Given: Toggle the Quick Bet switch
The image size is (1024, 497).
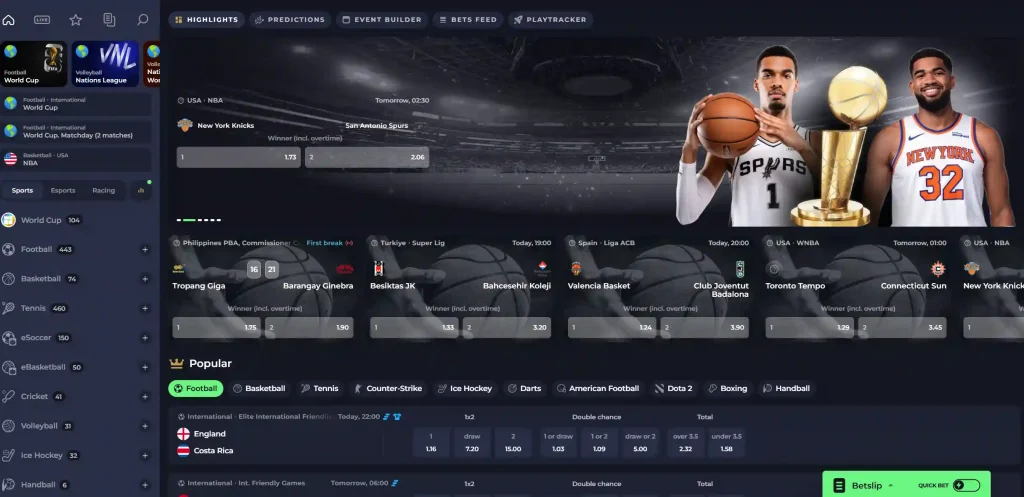Looking at the screenshot, I should tap(967, 485).
